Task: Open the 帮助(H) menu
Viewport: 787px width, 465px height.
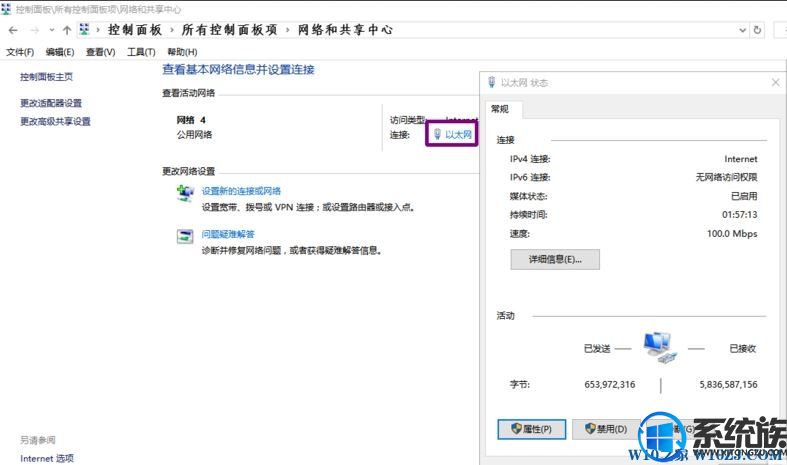Action: click(182, 52)
